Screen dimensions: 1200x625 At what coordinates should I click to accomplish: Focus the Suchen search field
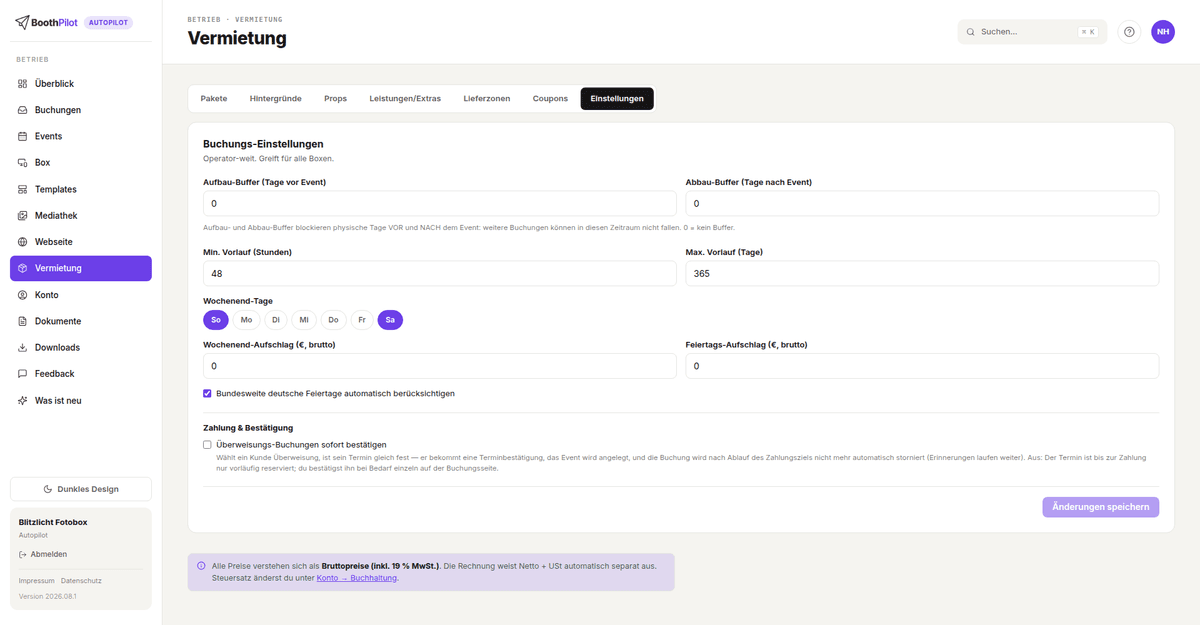pos(1032,32)
